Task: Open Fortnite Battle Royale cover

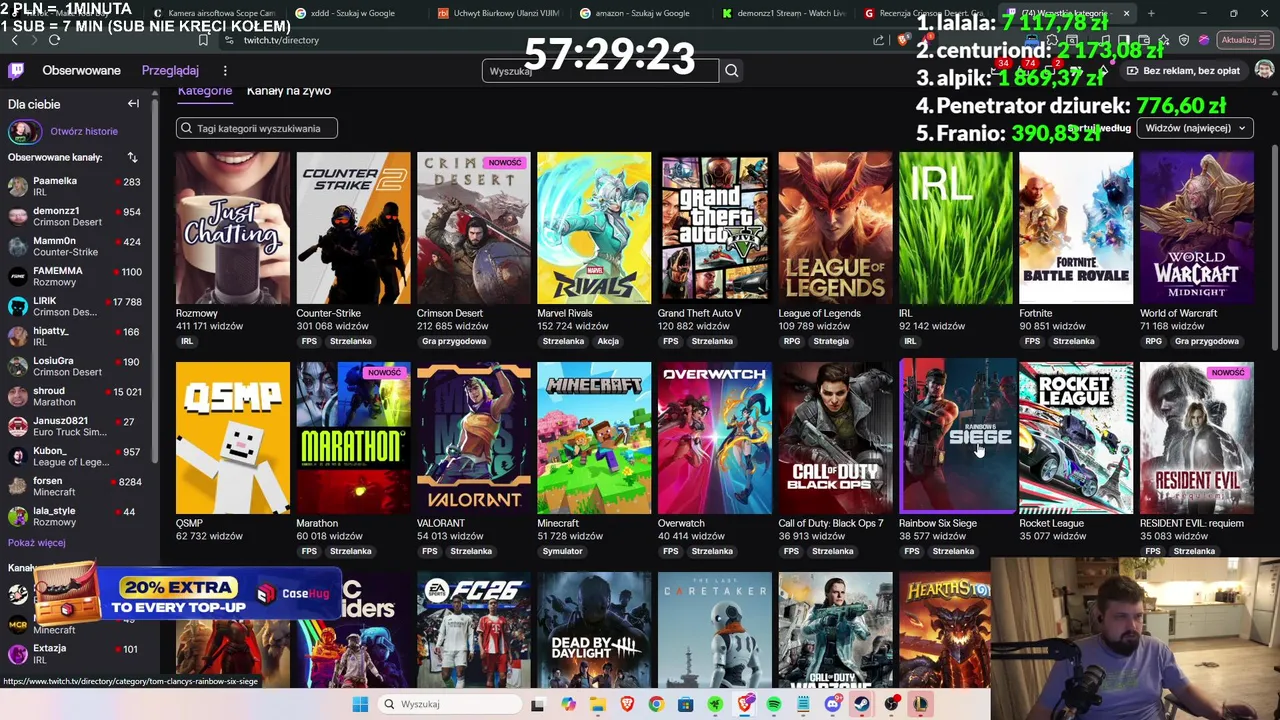Action: pos(1076,228)
